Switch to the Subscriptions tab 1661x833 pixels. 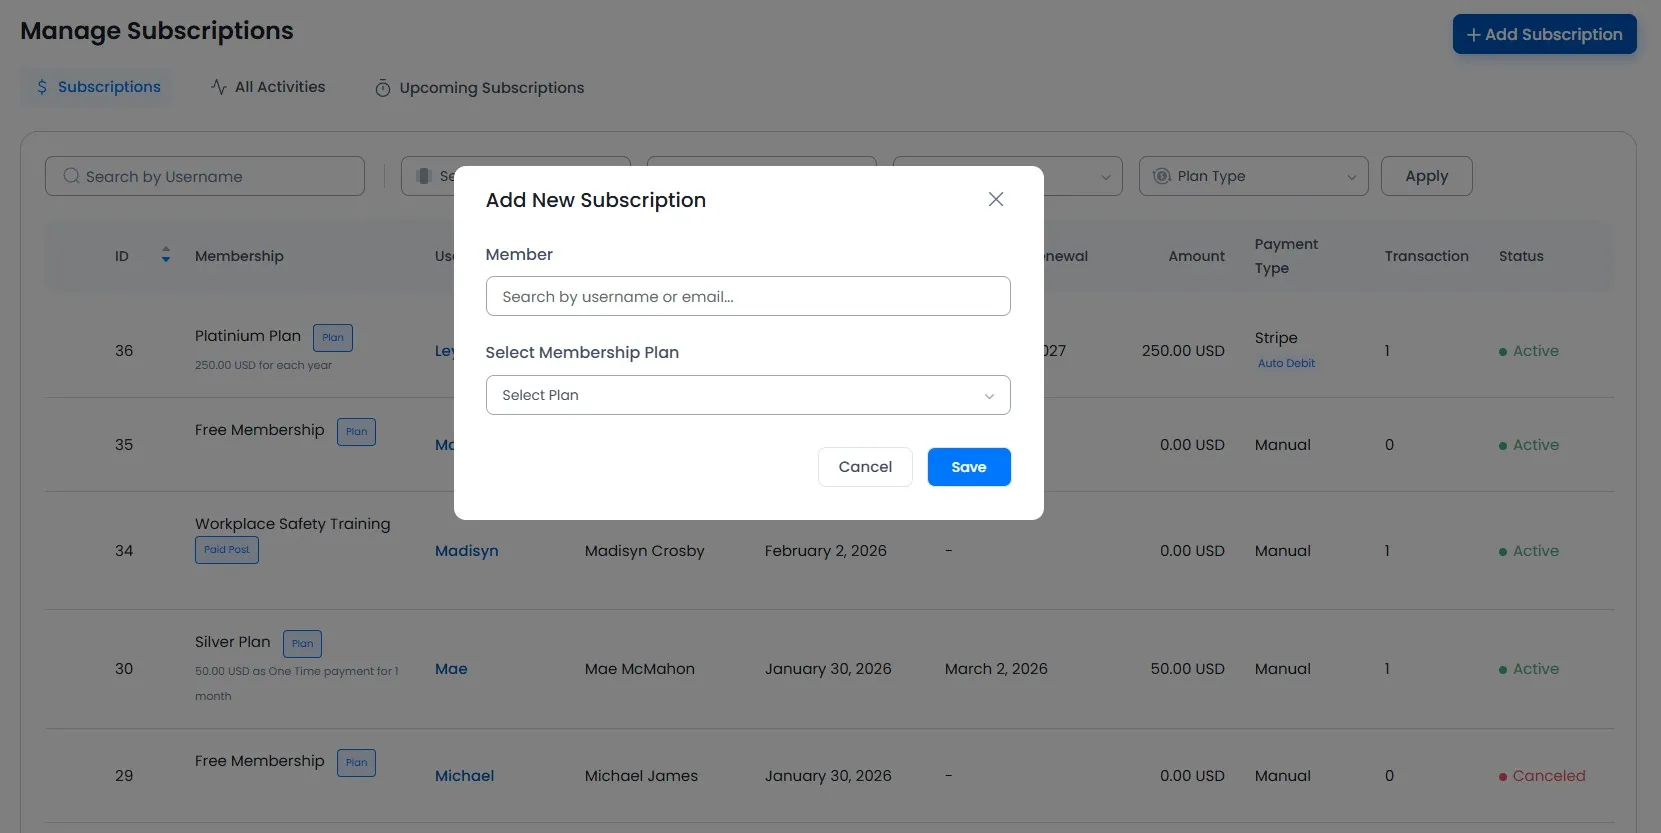(x=98, y=87)
